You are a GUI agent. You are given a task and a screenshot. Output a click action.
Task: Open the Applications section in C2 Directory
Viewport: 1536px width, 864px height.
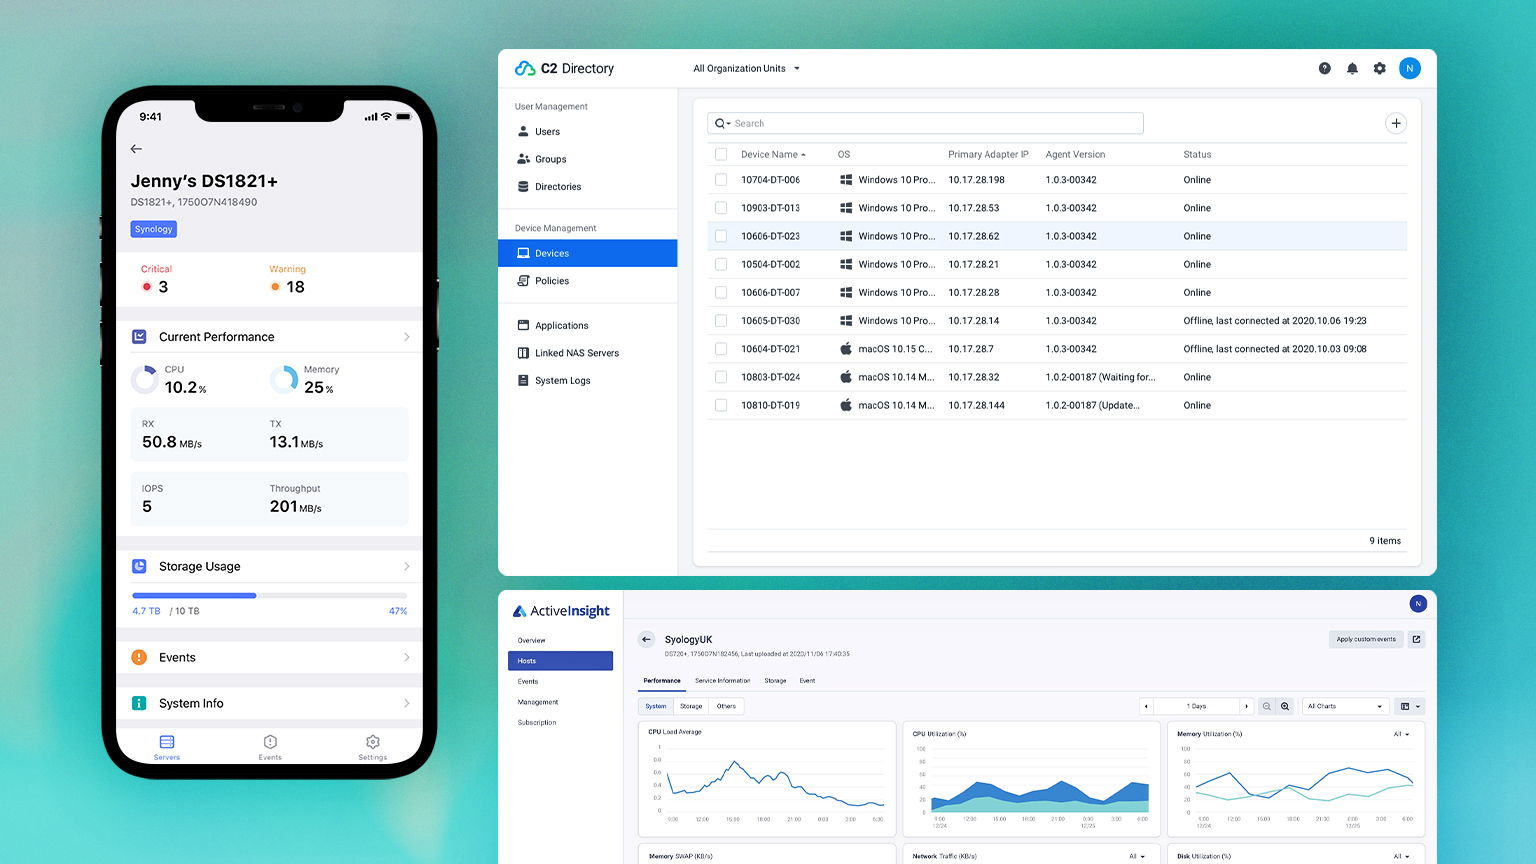pos(562,325)
